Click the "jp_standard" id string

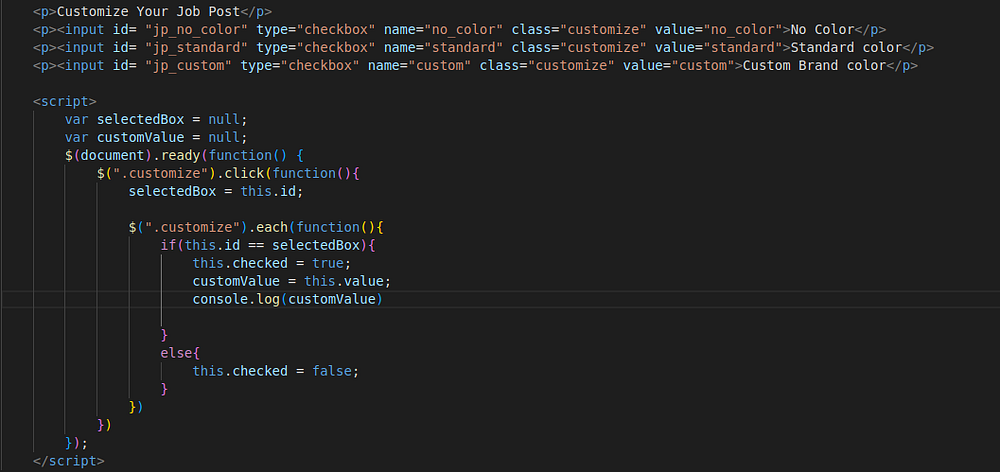tap(196, 48)
